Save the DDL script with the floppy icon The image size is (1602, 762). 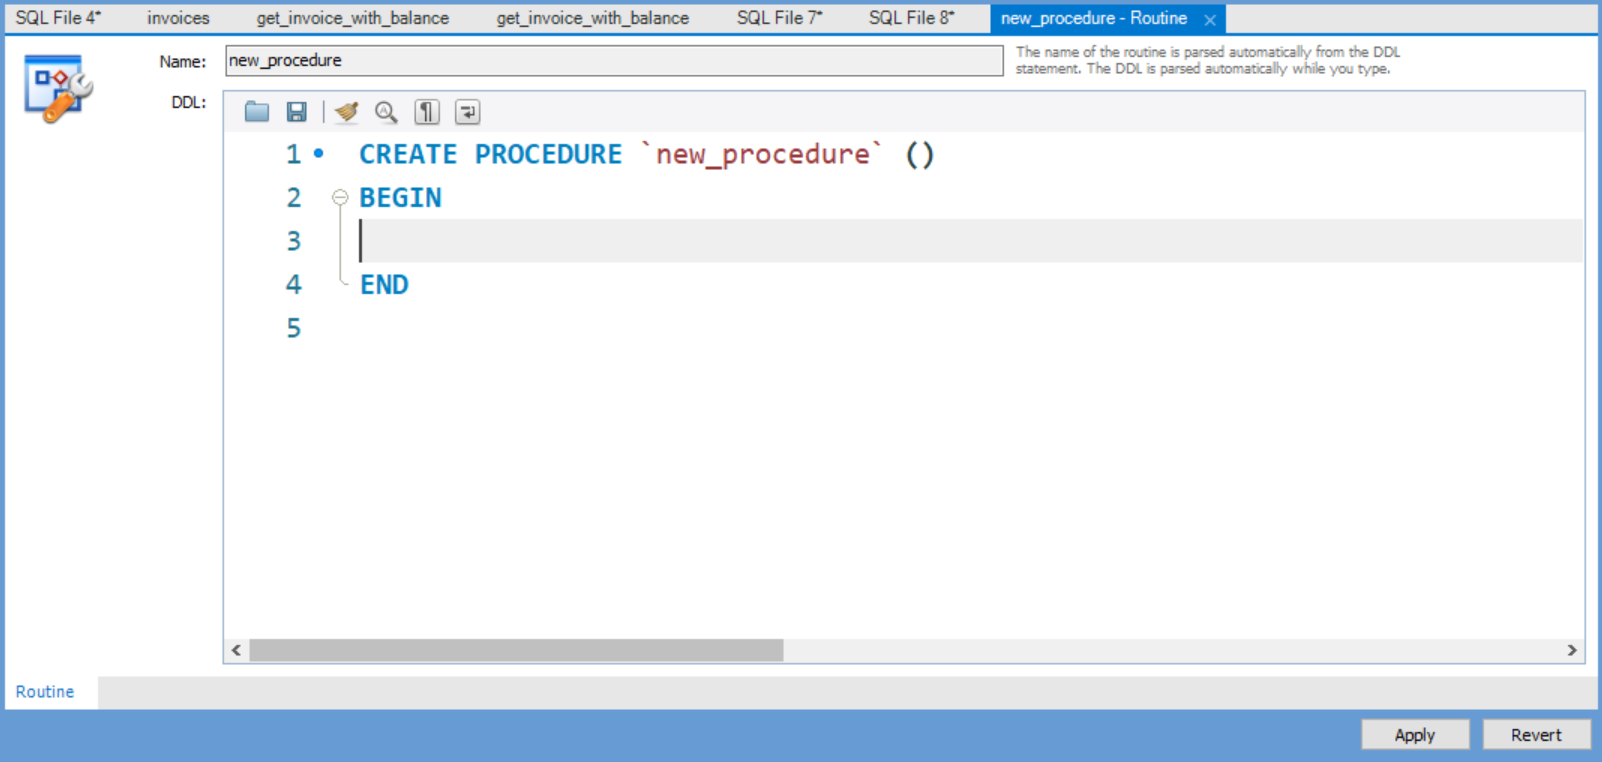click(296, 112)
